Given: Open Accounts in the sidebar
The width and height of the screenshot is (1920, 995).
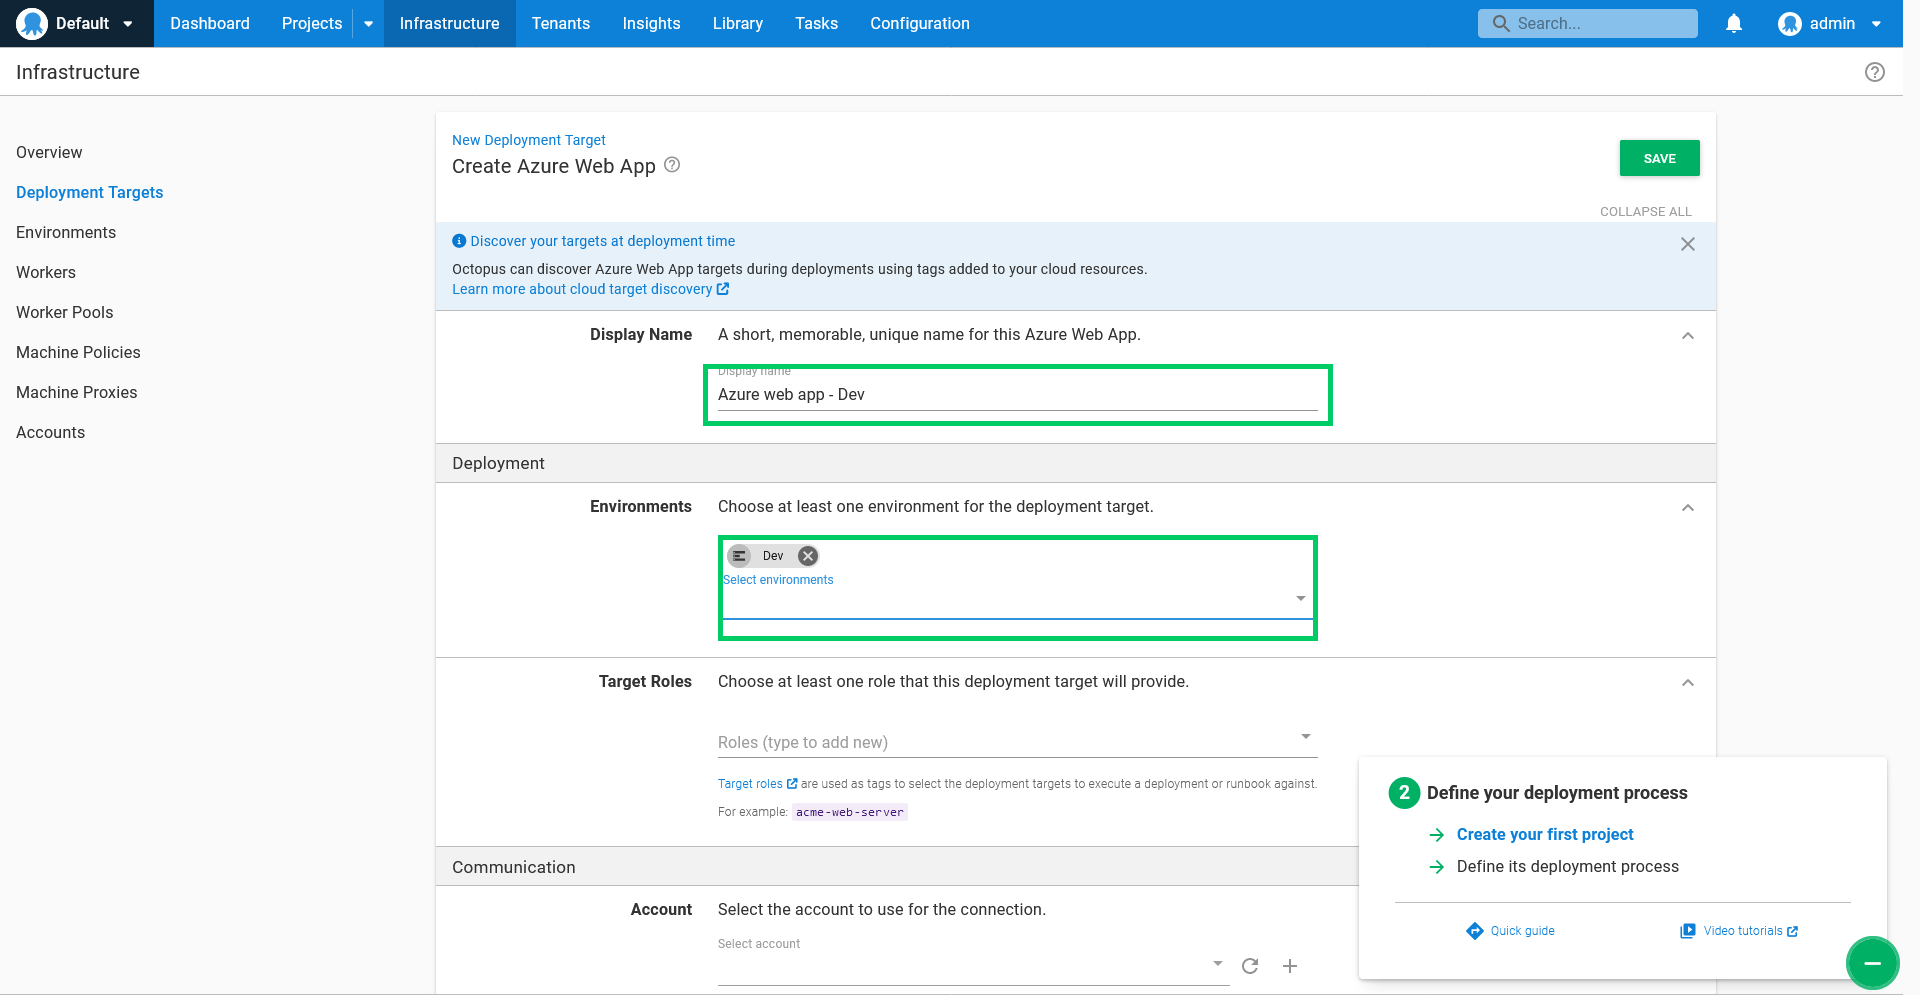Looking at the screenshot, I should 50,432.
